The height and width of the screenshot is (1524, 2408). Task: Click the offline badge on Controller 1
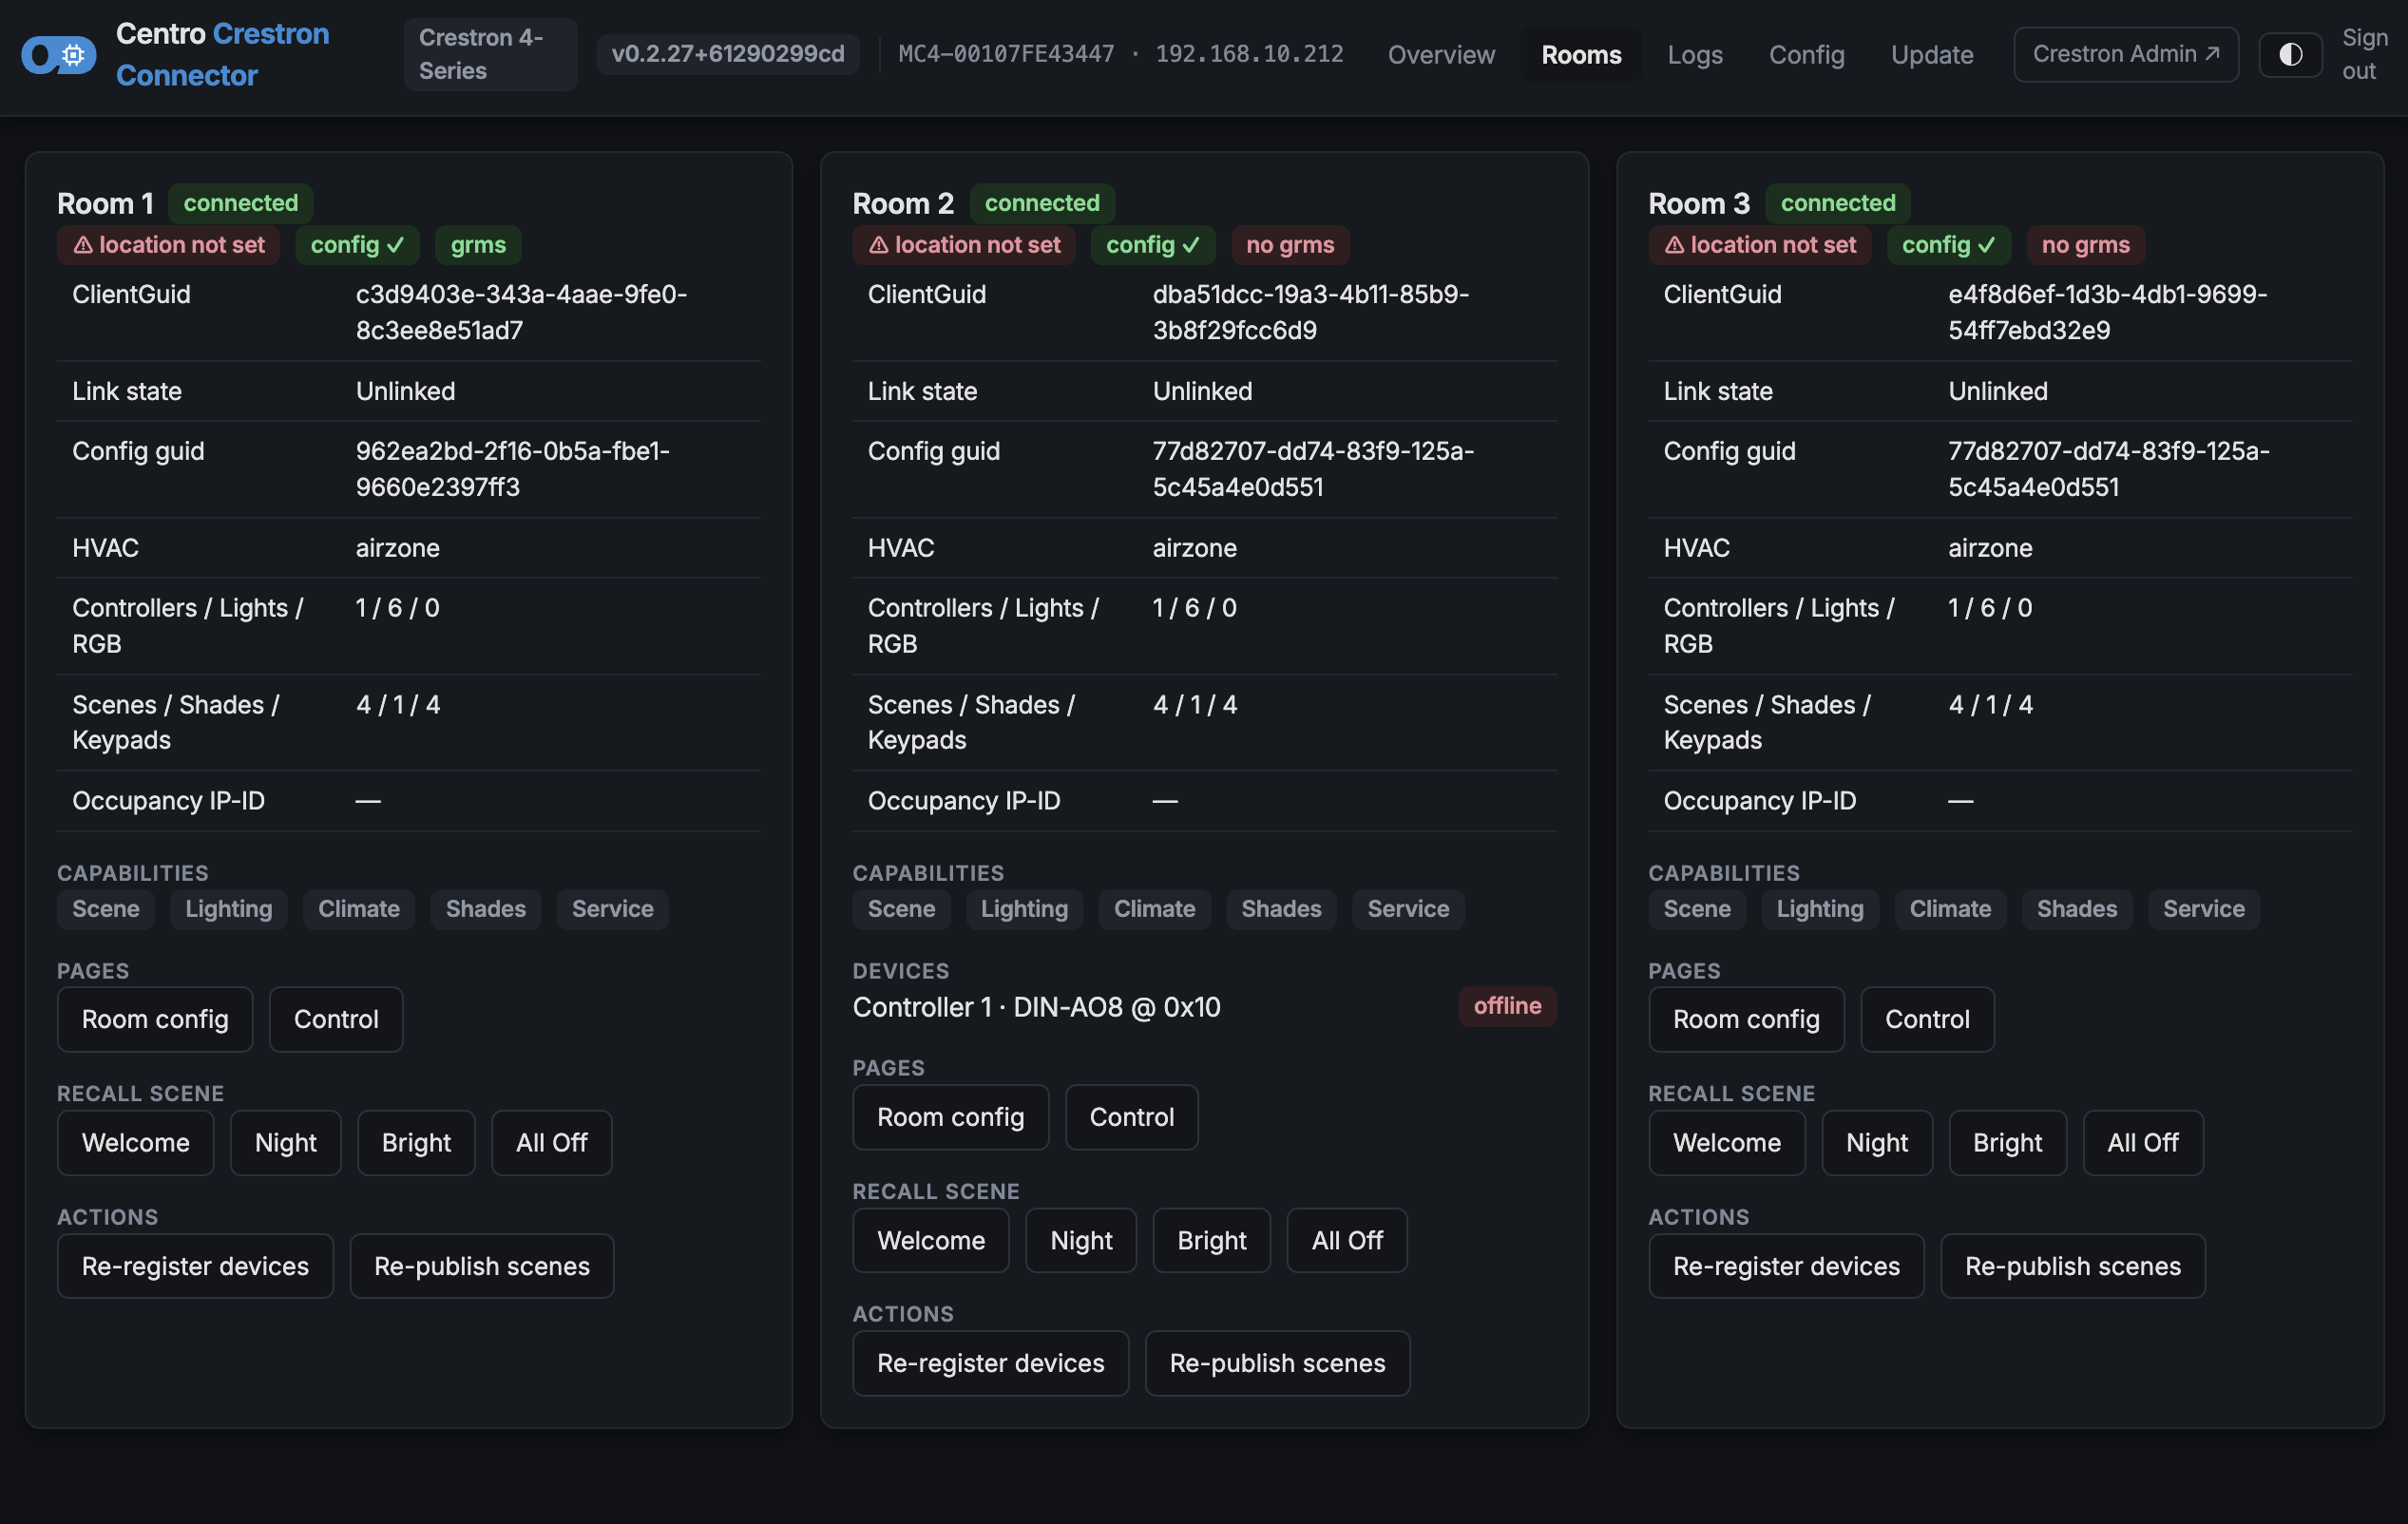1507,1006
